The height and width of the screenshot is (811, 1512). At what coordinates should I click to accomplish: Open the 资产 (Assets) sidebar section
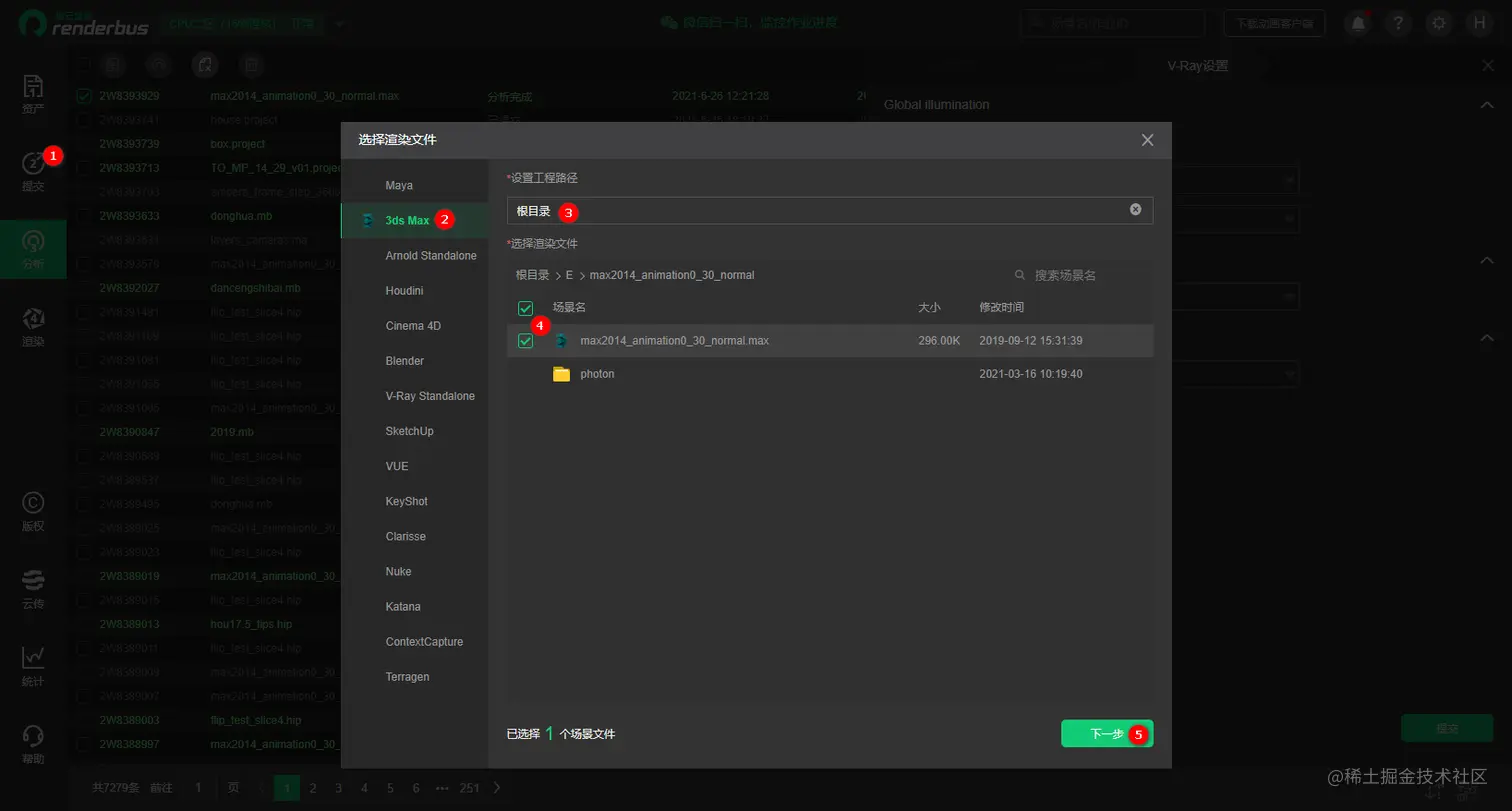pyautogui.click(x=33, y=93)
